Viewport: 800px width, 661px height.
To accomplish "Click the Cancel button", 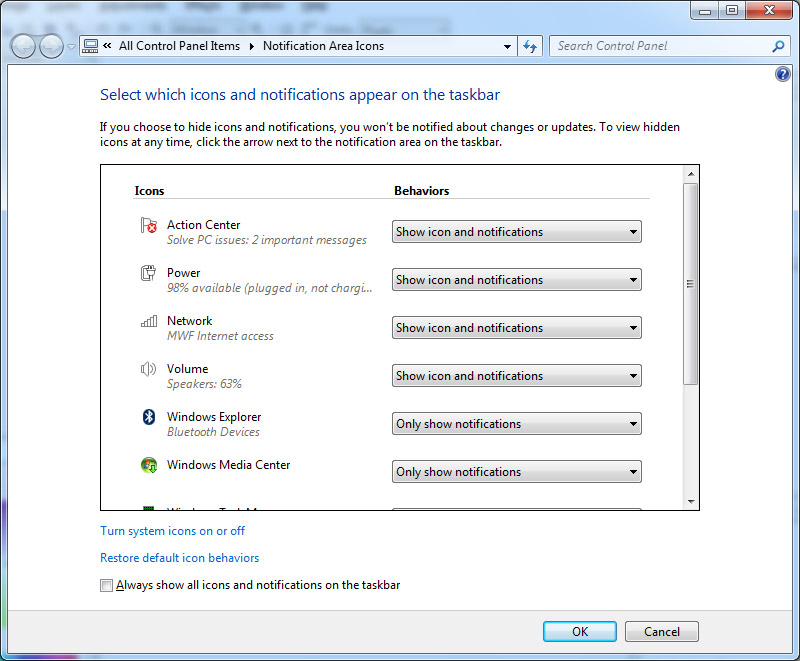I will click(662, 631).
